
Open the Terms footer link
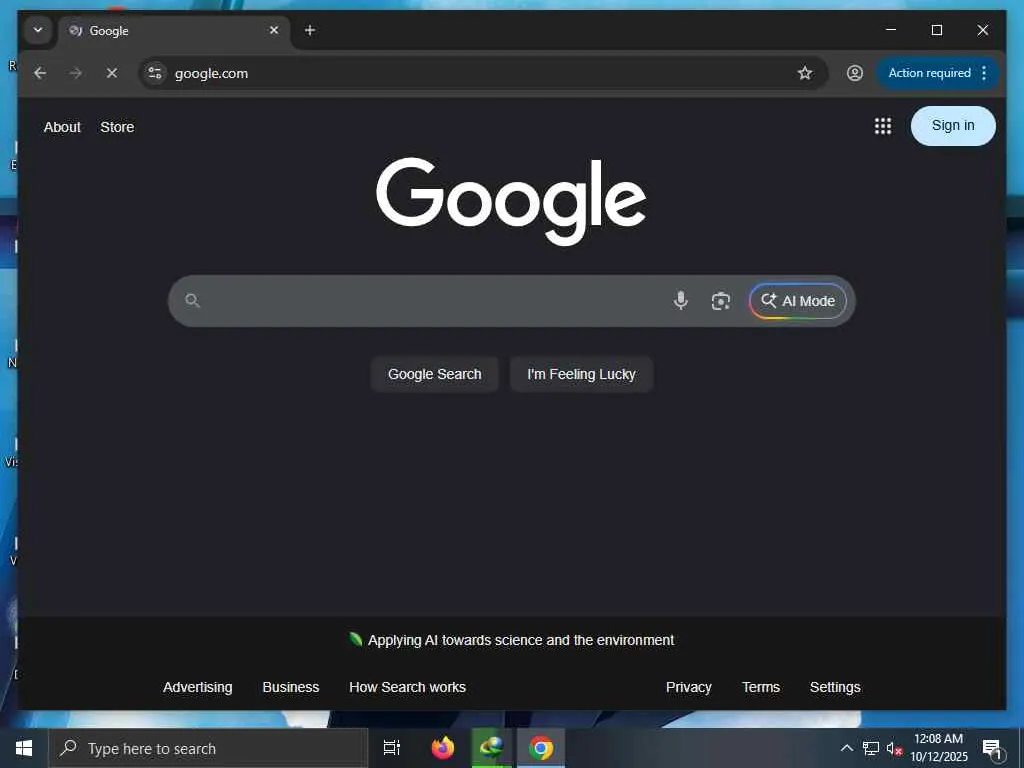pyautogui.click(x=761, y=687)
